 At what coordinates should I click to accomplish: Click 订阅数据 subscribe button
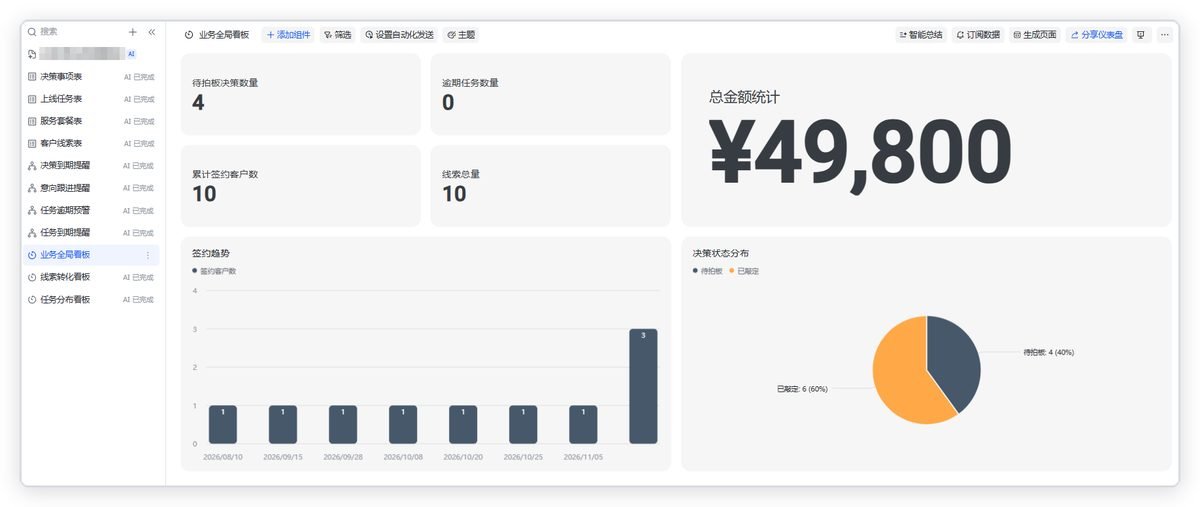pyautogui.click(x=978, y=34)
